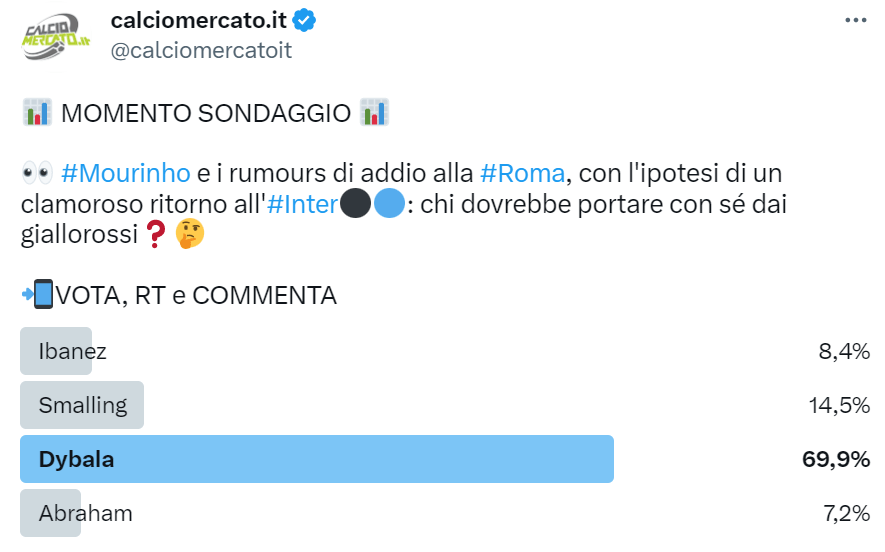Image resolution: width=885 pixels, height=552 pixels.
Task: Click the blue verified badge
Action: point(302,20)
